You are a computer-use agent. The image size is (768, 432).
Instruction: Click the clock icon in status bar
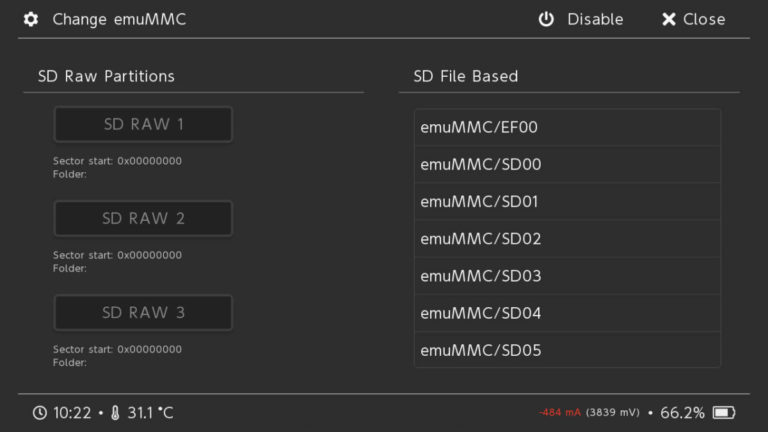(39, 413)
